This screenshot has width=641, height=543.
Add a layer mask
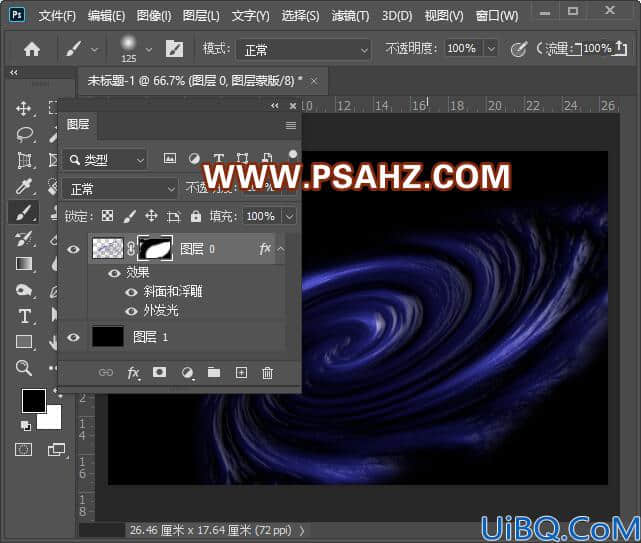[159, 372]
